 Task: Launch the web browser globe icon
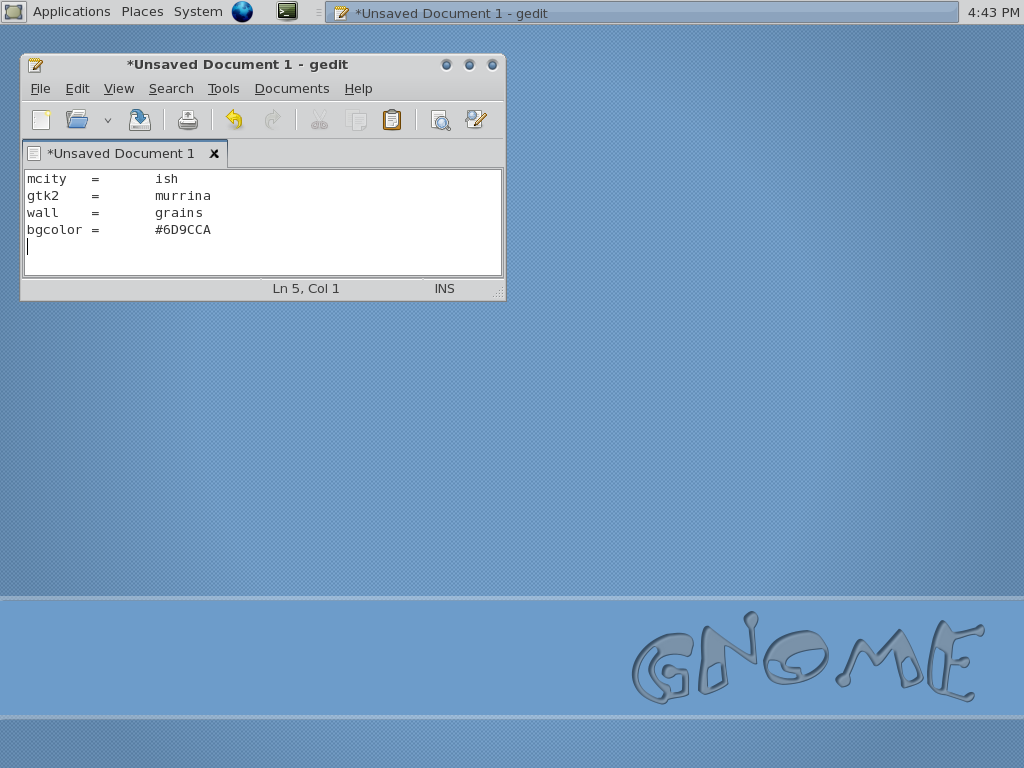point(242,12)
